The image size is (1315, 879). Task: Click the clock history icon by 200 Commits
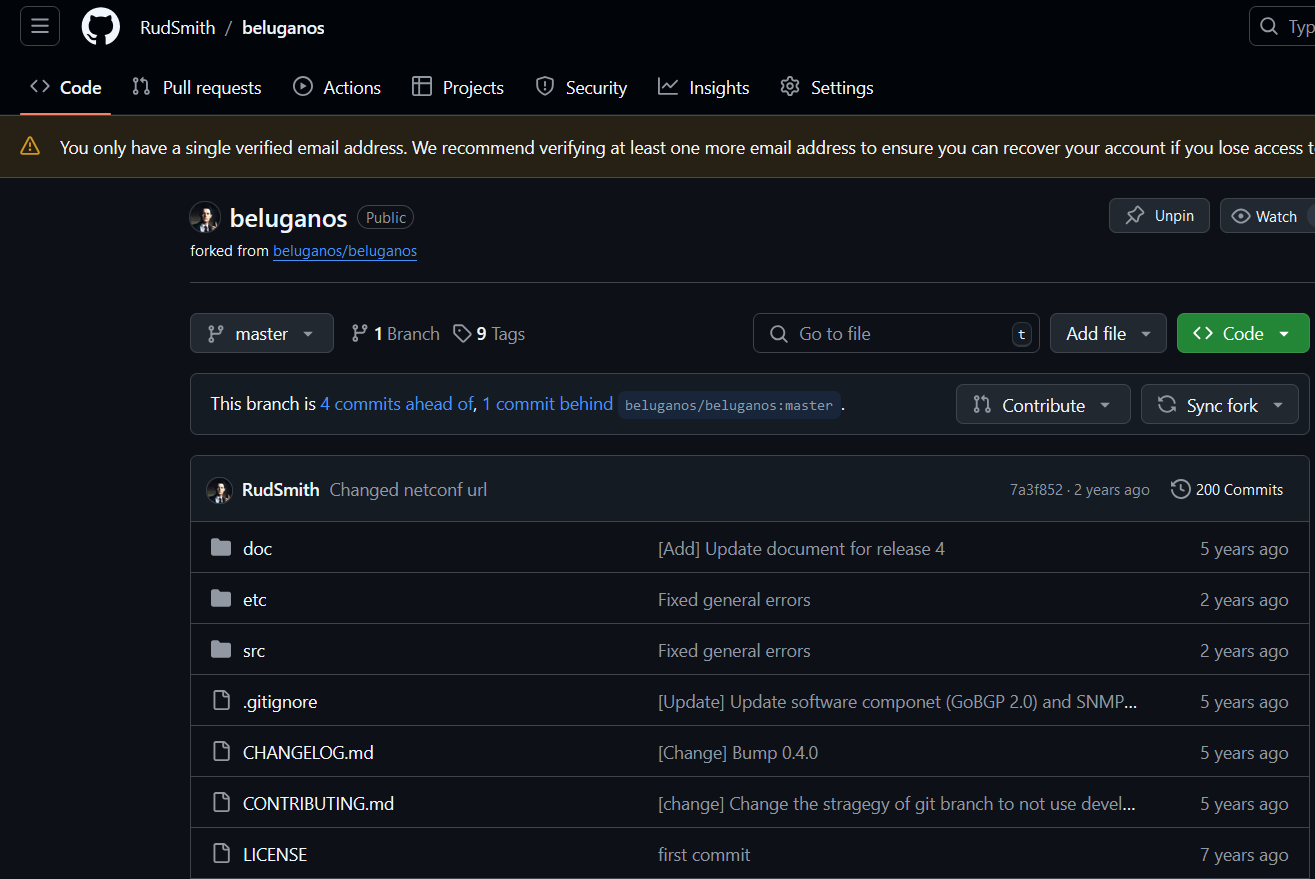click(1181, 489)
